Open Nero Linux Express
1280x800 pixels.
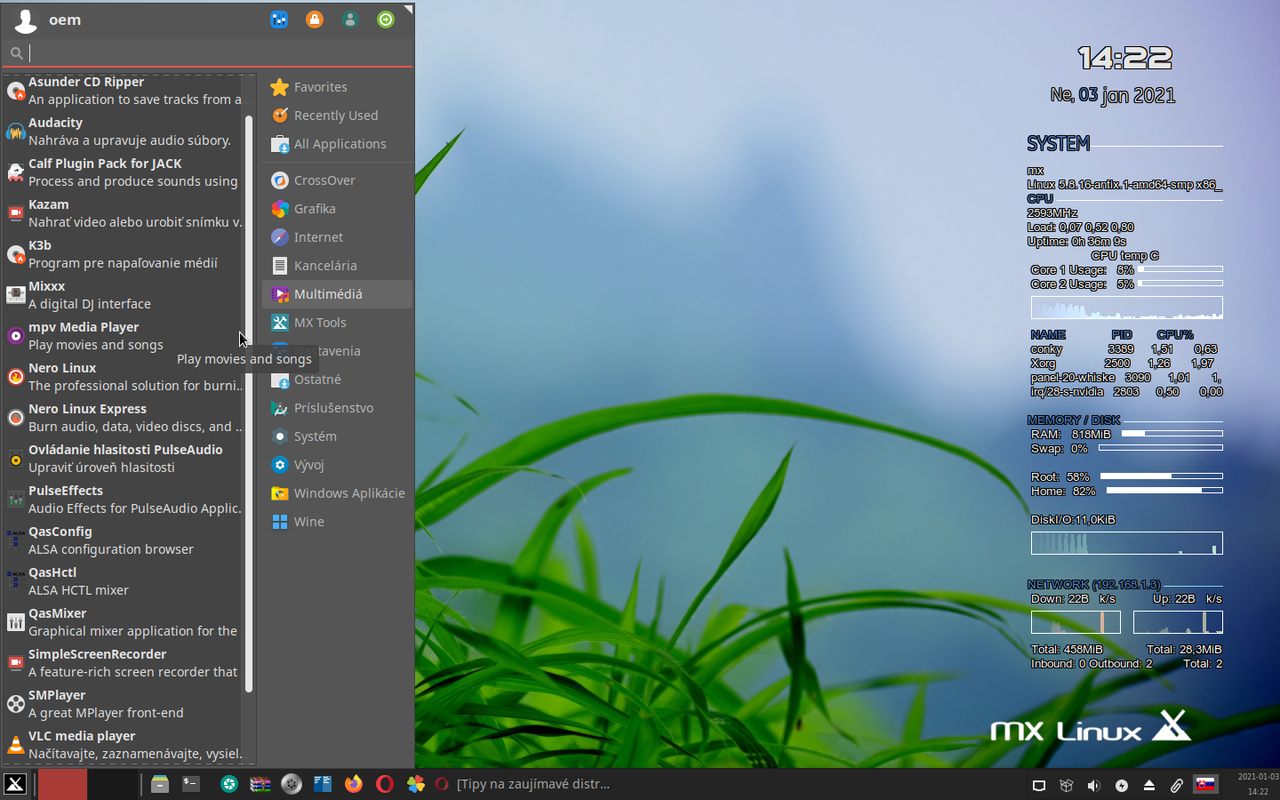124,419
